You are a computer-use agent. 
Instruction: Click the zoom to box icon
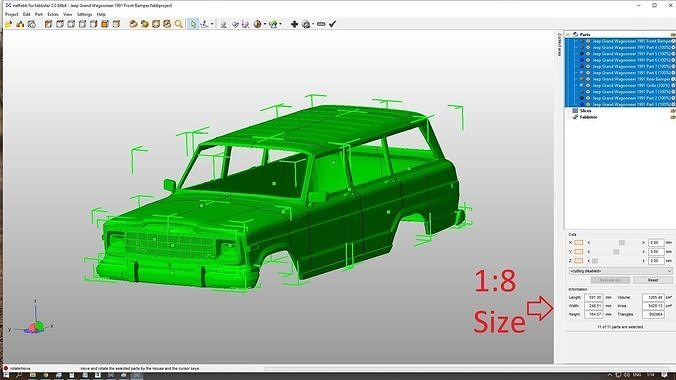pos(156,24)
